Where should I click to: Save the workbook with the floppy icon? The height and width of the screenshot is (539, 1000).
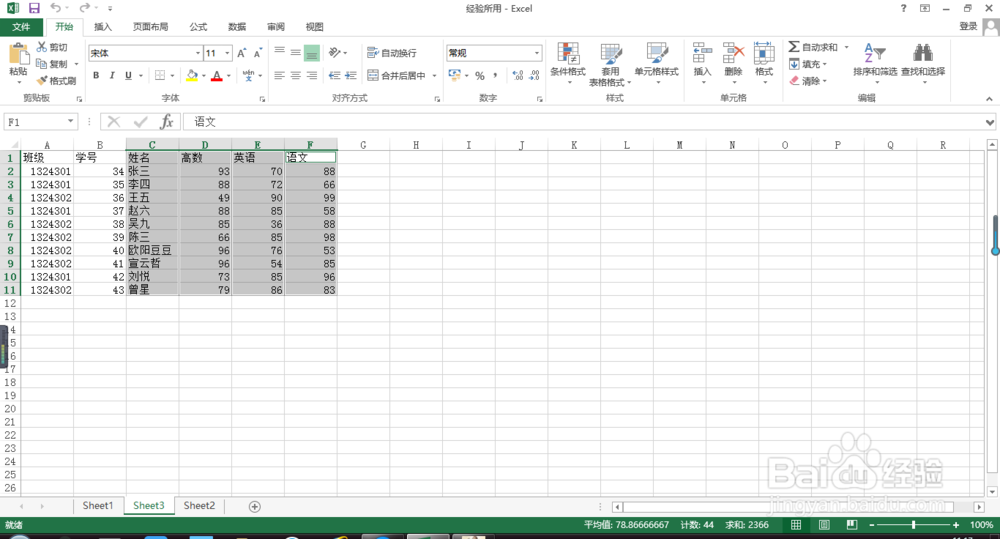(34, 8)
